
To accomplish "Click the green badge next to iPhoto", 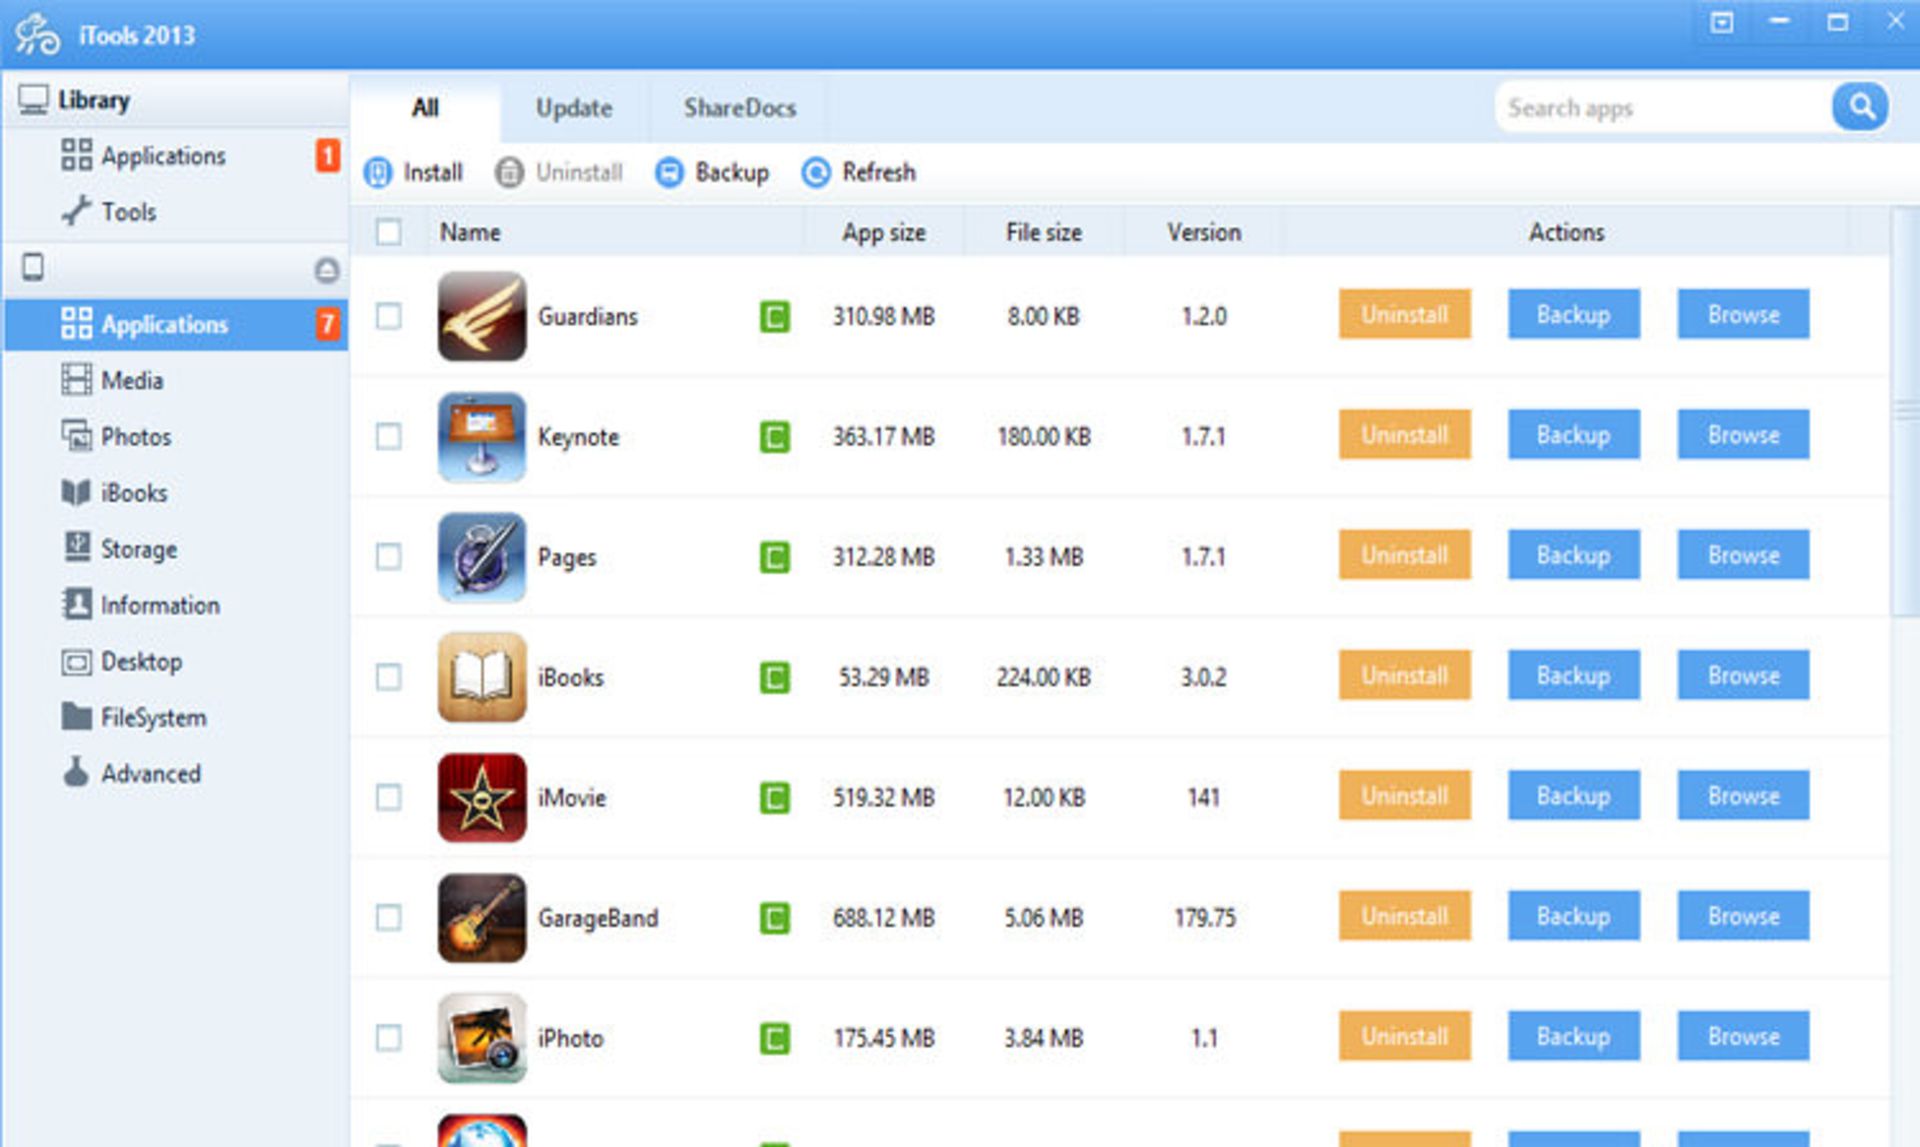I will pos(774,1038).
